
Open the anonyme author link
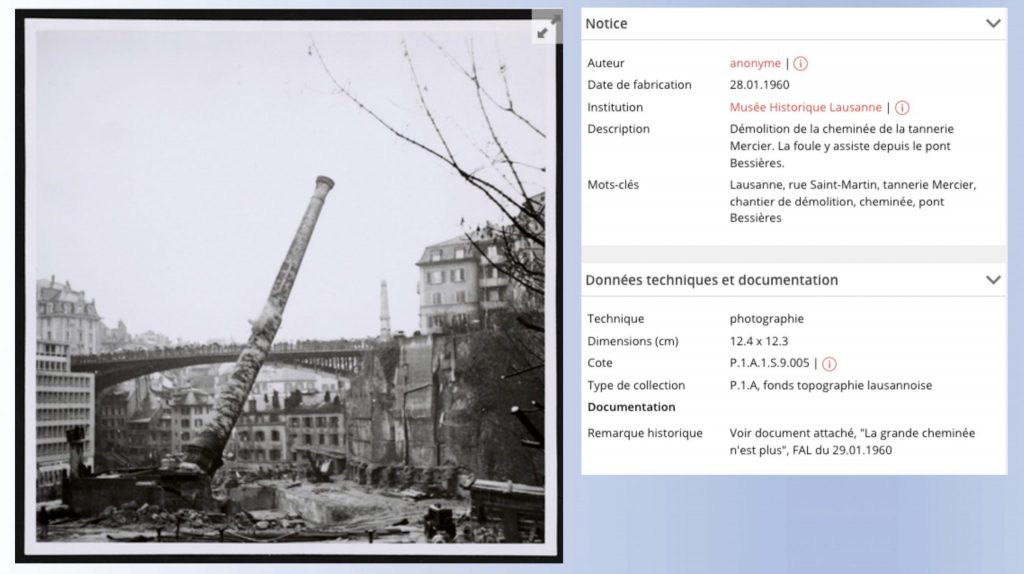(x=755, y=63)
